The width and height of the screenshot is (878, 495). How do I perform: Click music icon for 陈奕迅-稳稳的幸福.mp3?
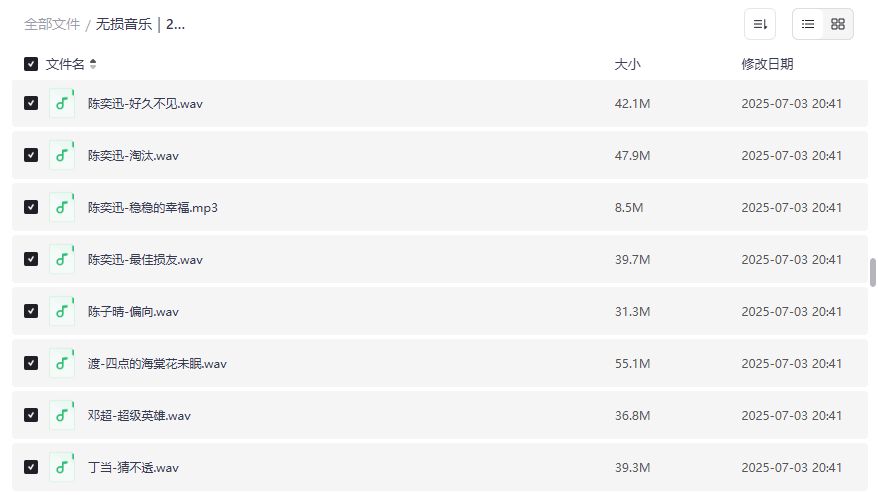coord(62,207)
